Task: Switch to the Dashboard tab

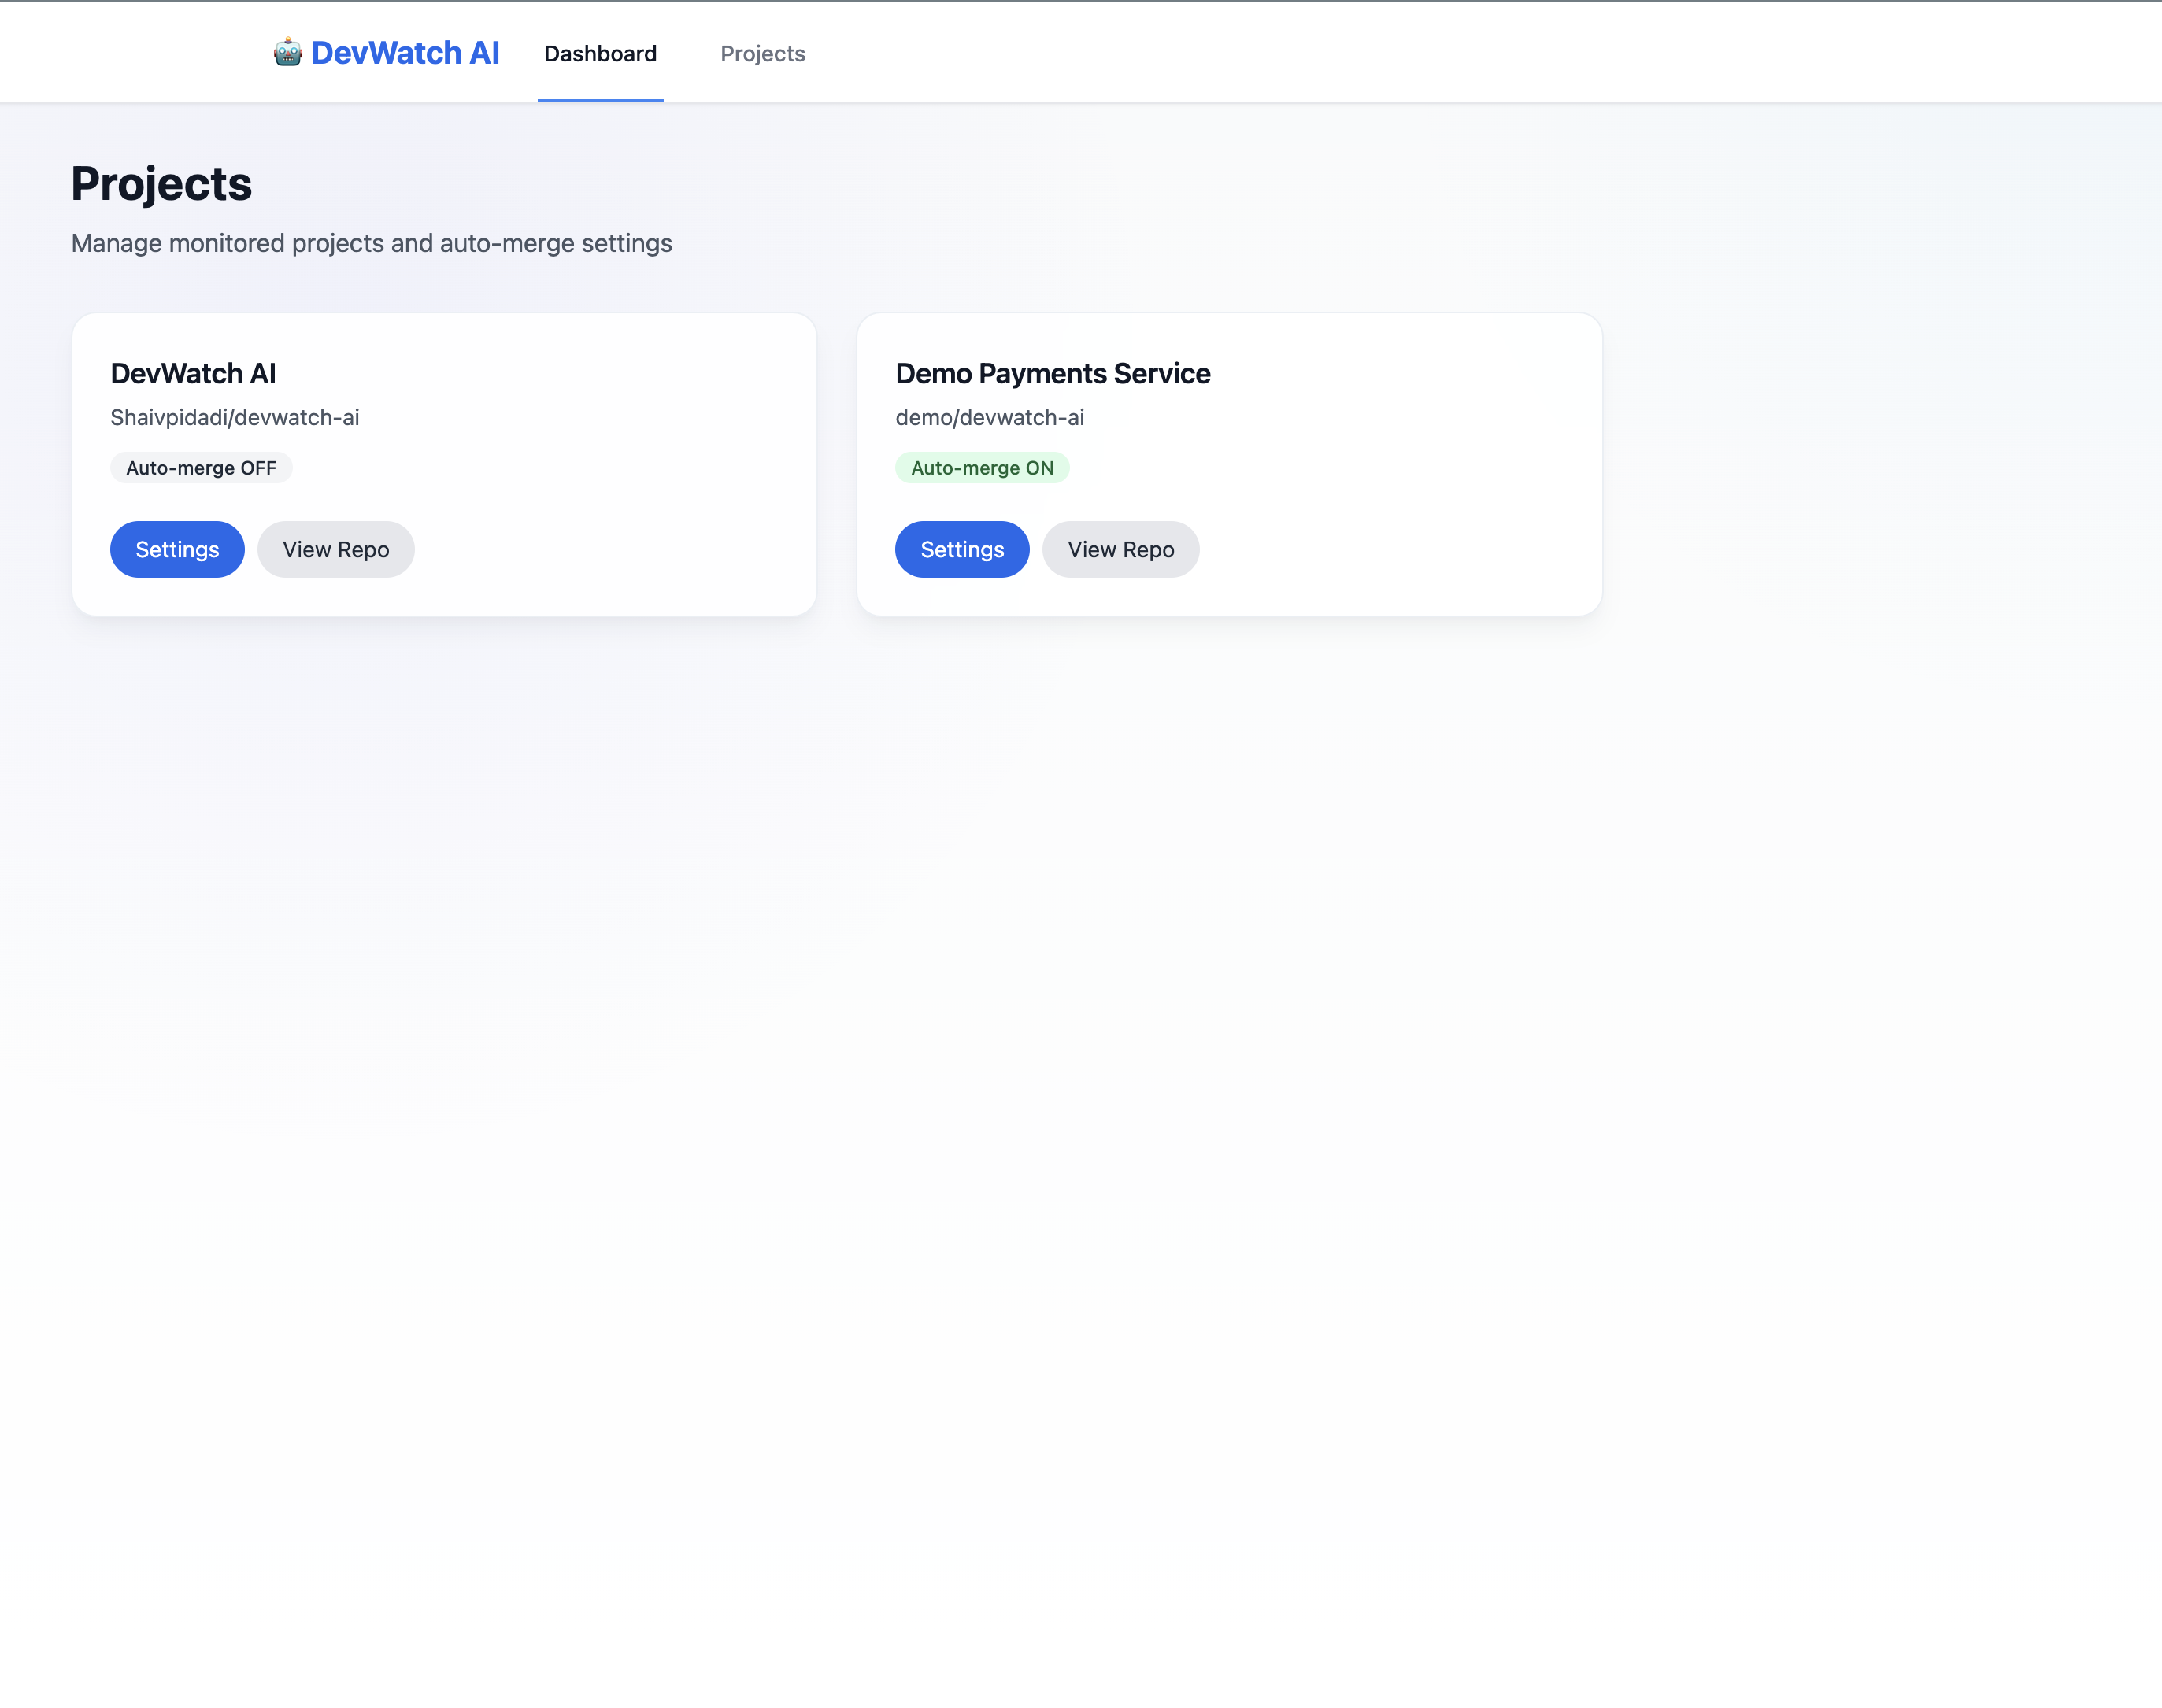Action: (x=600, y=54)
